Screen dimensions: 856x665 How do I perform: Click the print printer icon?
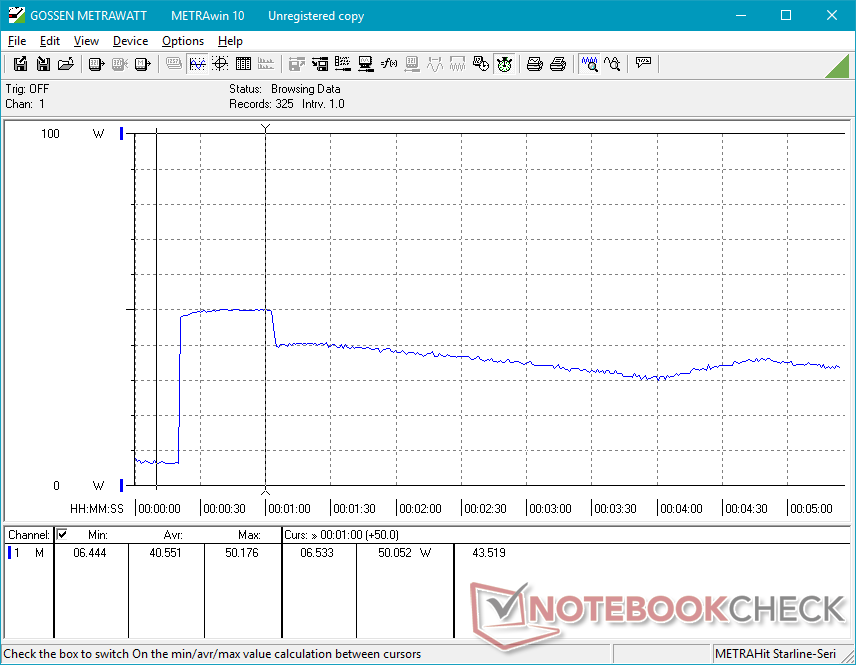coord(557,64)
